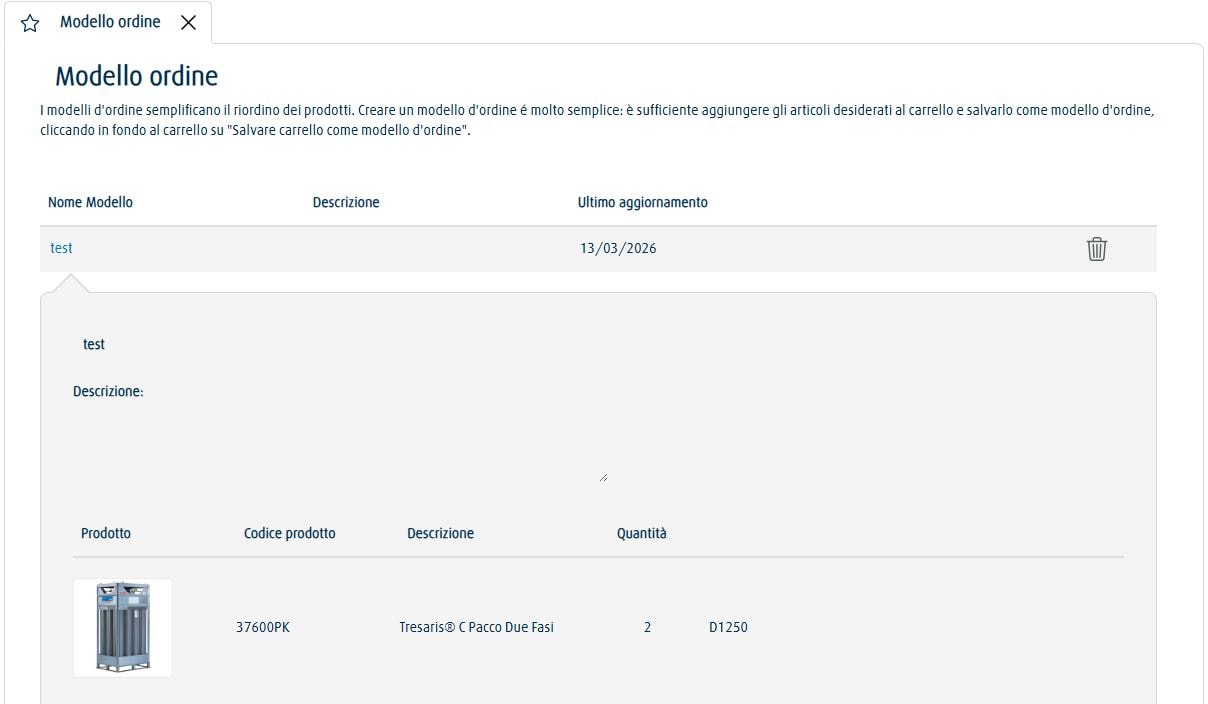Click the test model name field in details
Screen dimensions: 1208x704
(x=94, y=344)
